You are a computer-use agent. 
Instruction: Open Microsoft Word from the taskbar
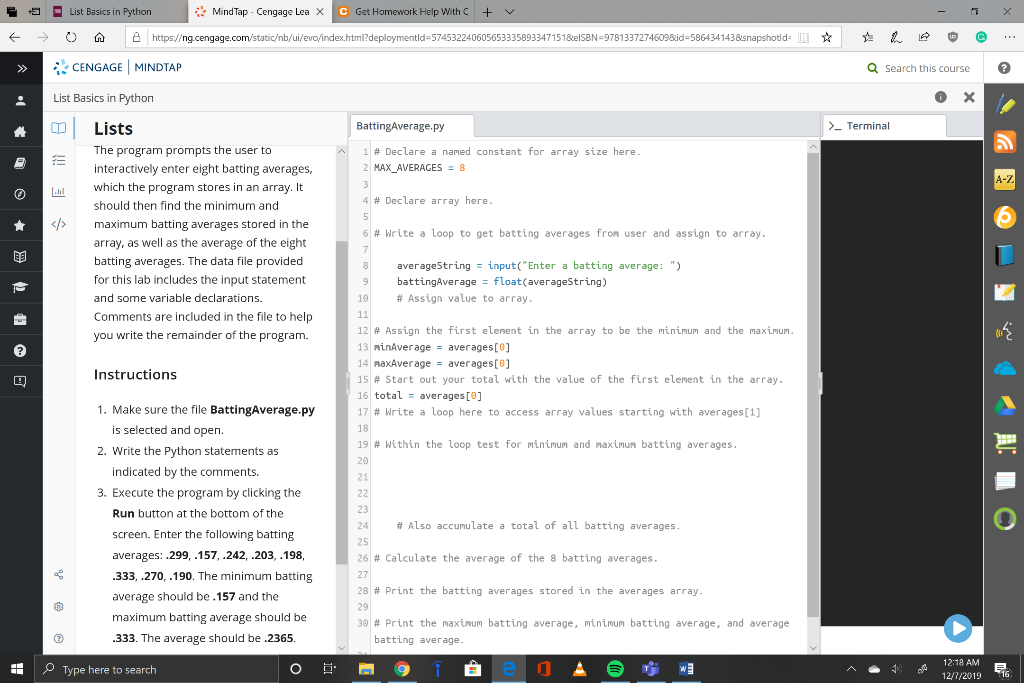(685, 668)
